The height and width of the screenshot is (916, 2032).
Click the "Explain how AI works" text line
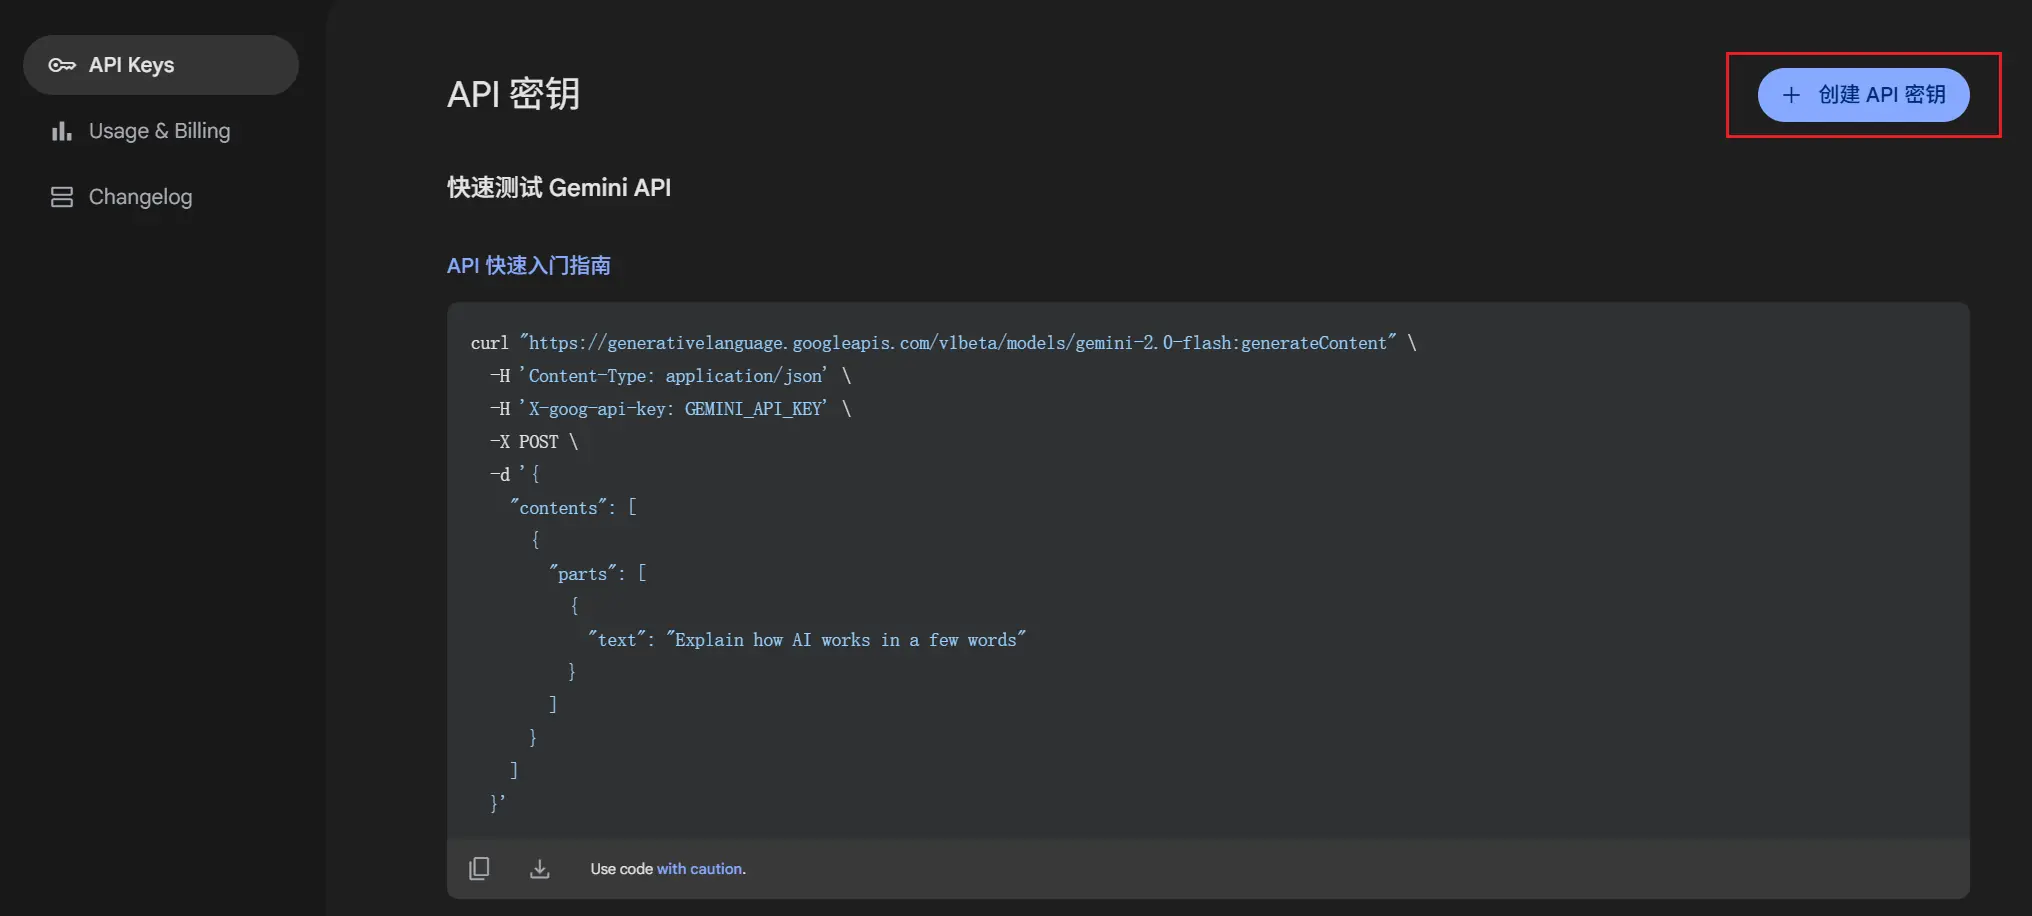tap(807, 640)
